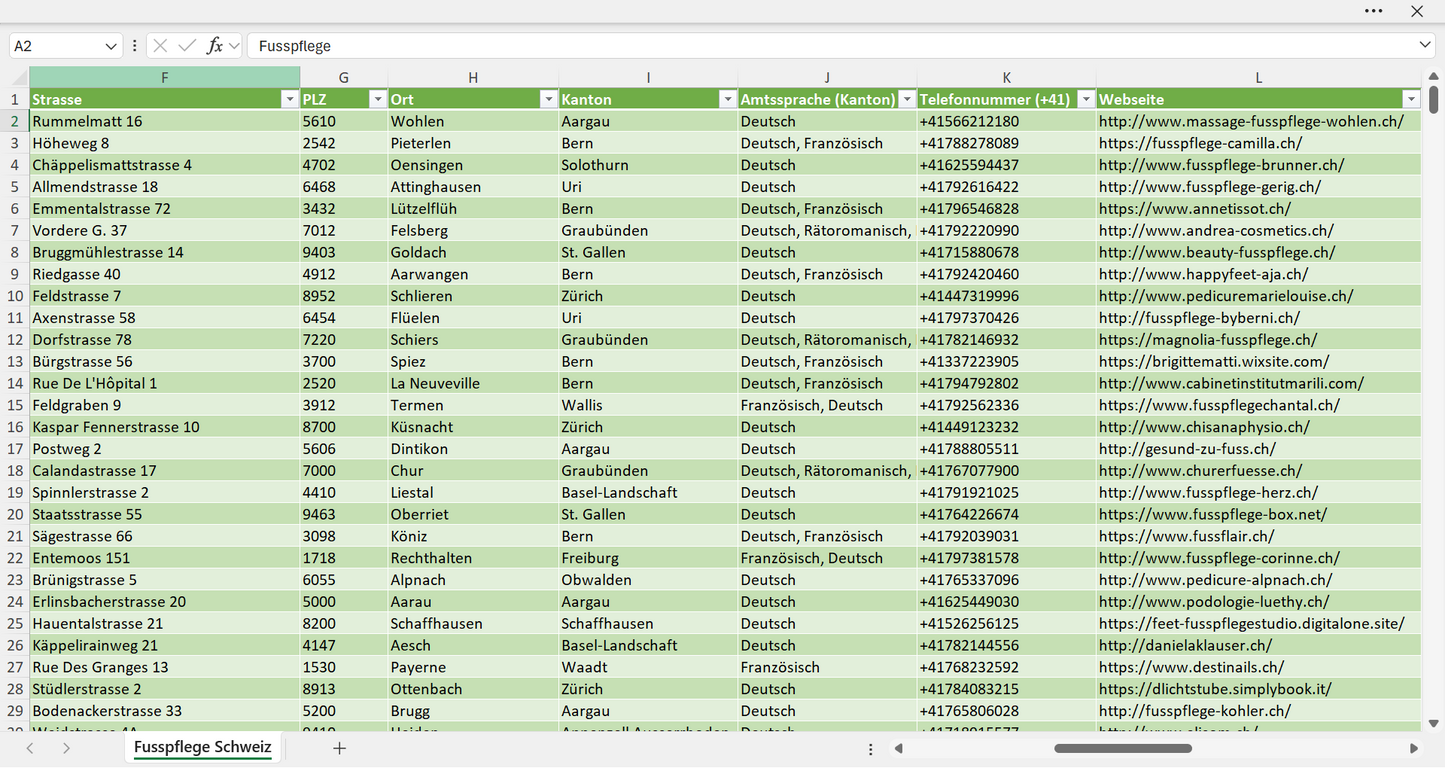The height and width of the screenshot is (768, 1445).
Task: Click the Name Box showing A2
Action: click(56, 46)
